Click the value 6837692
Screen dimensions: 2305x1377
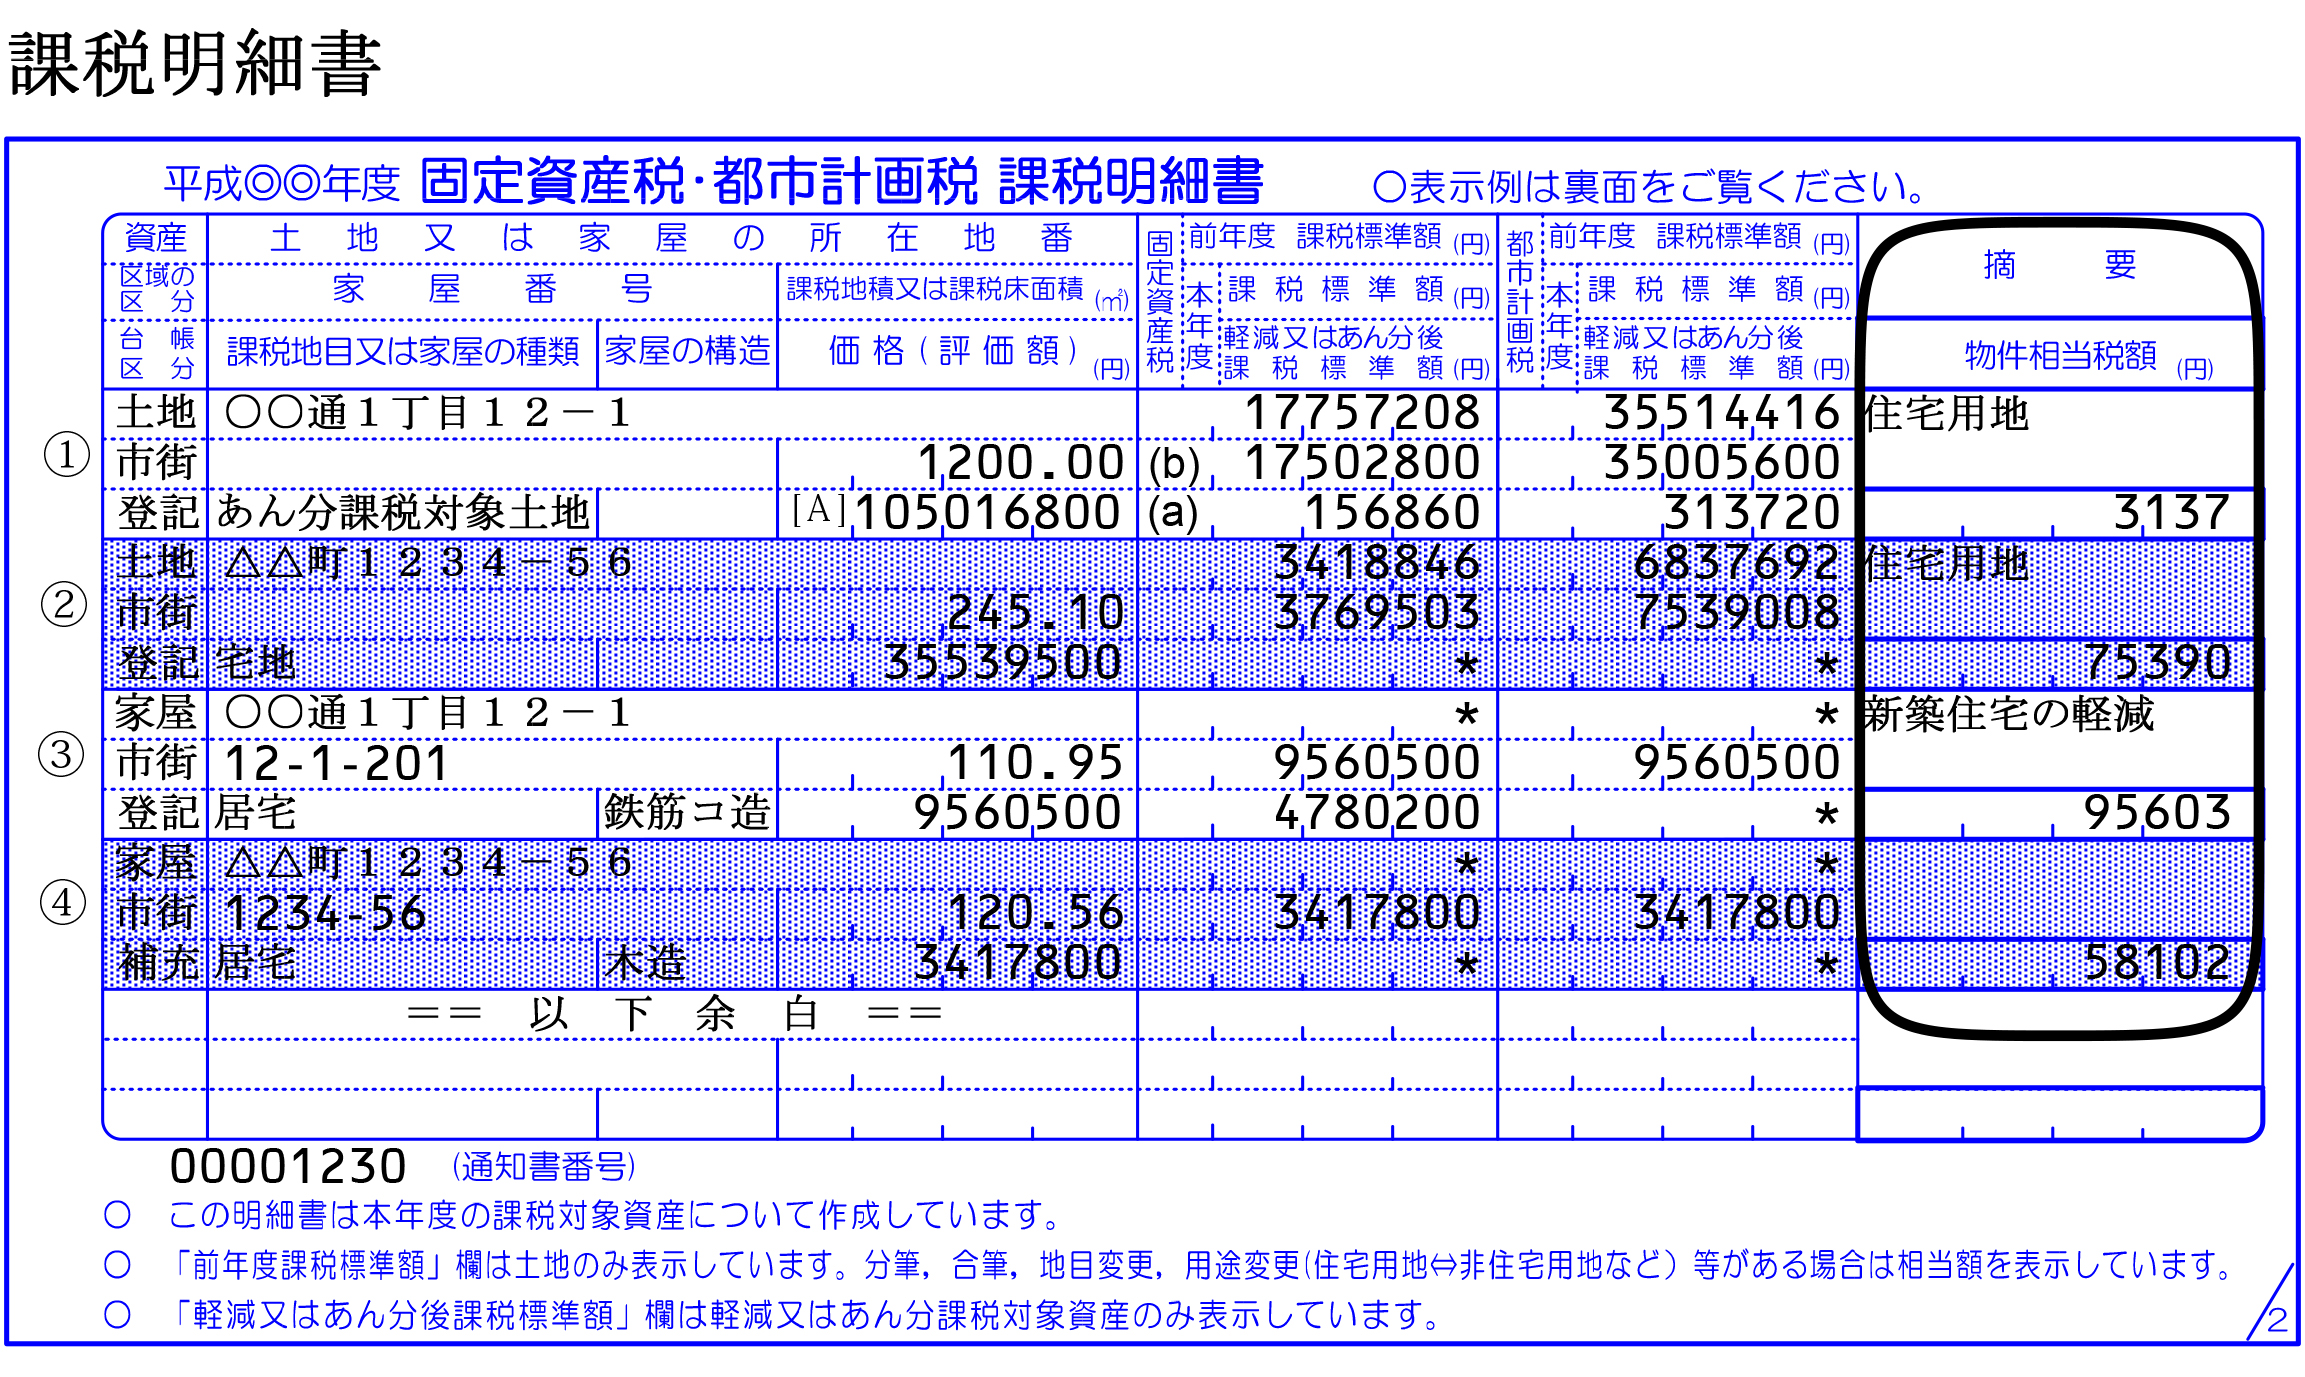pyautogui.click(x=1737, y=563)
